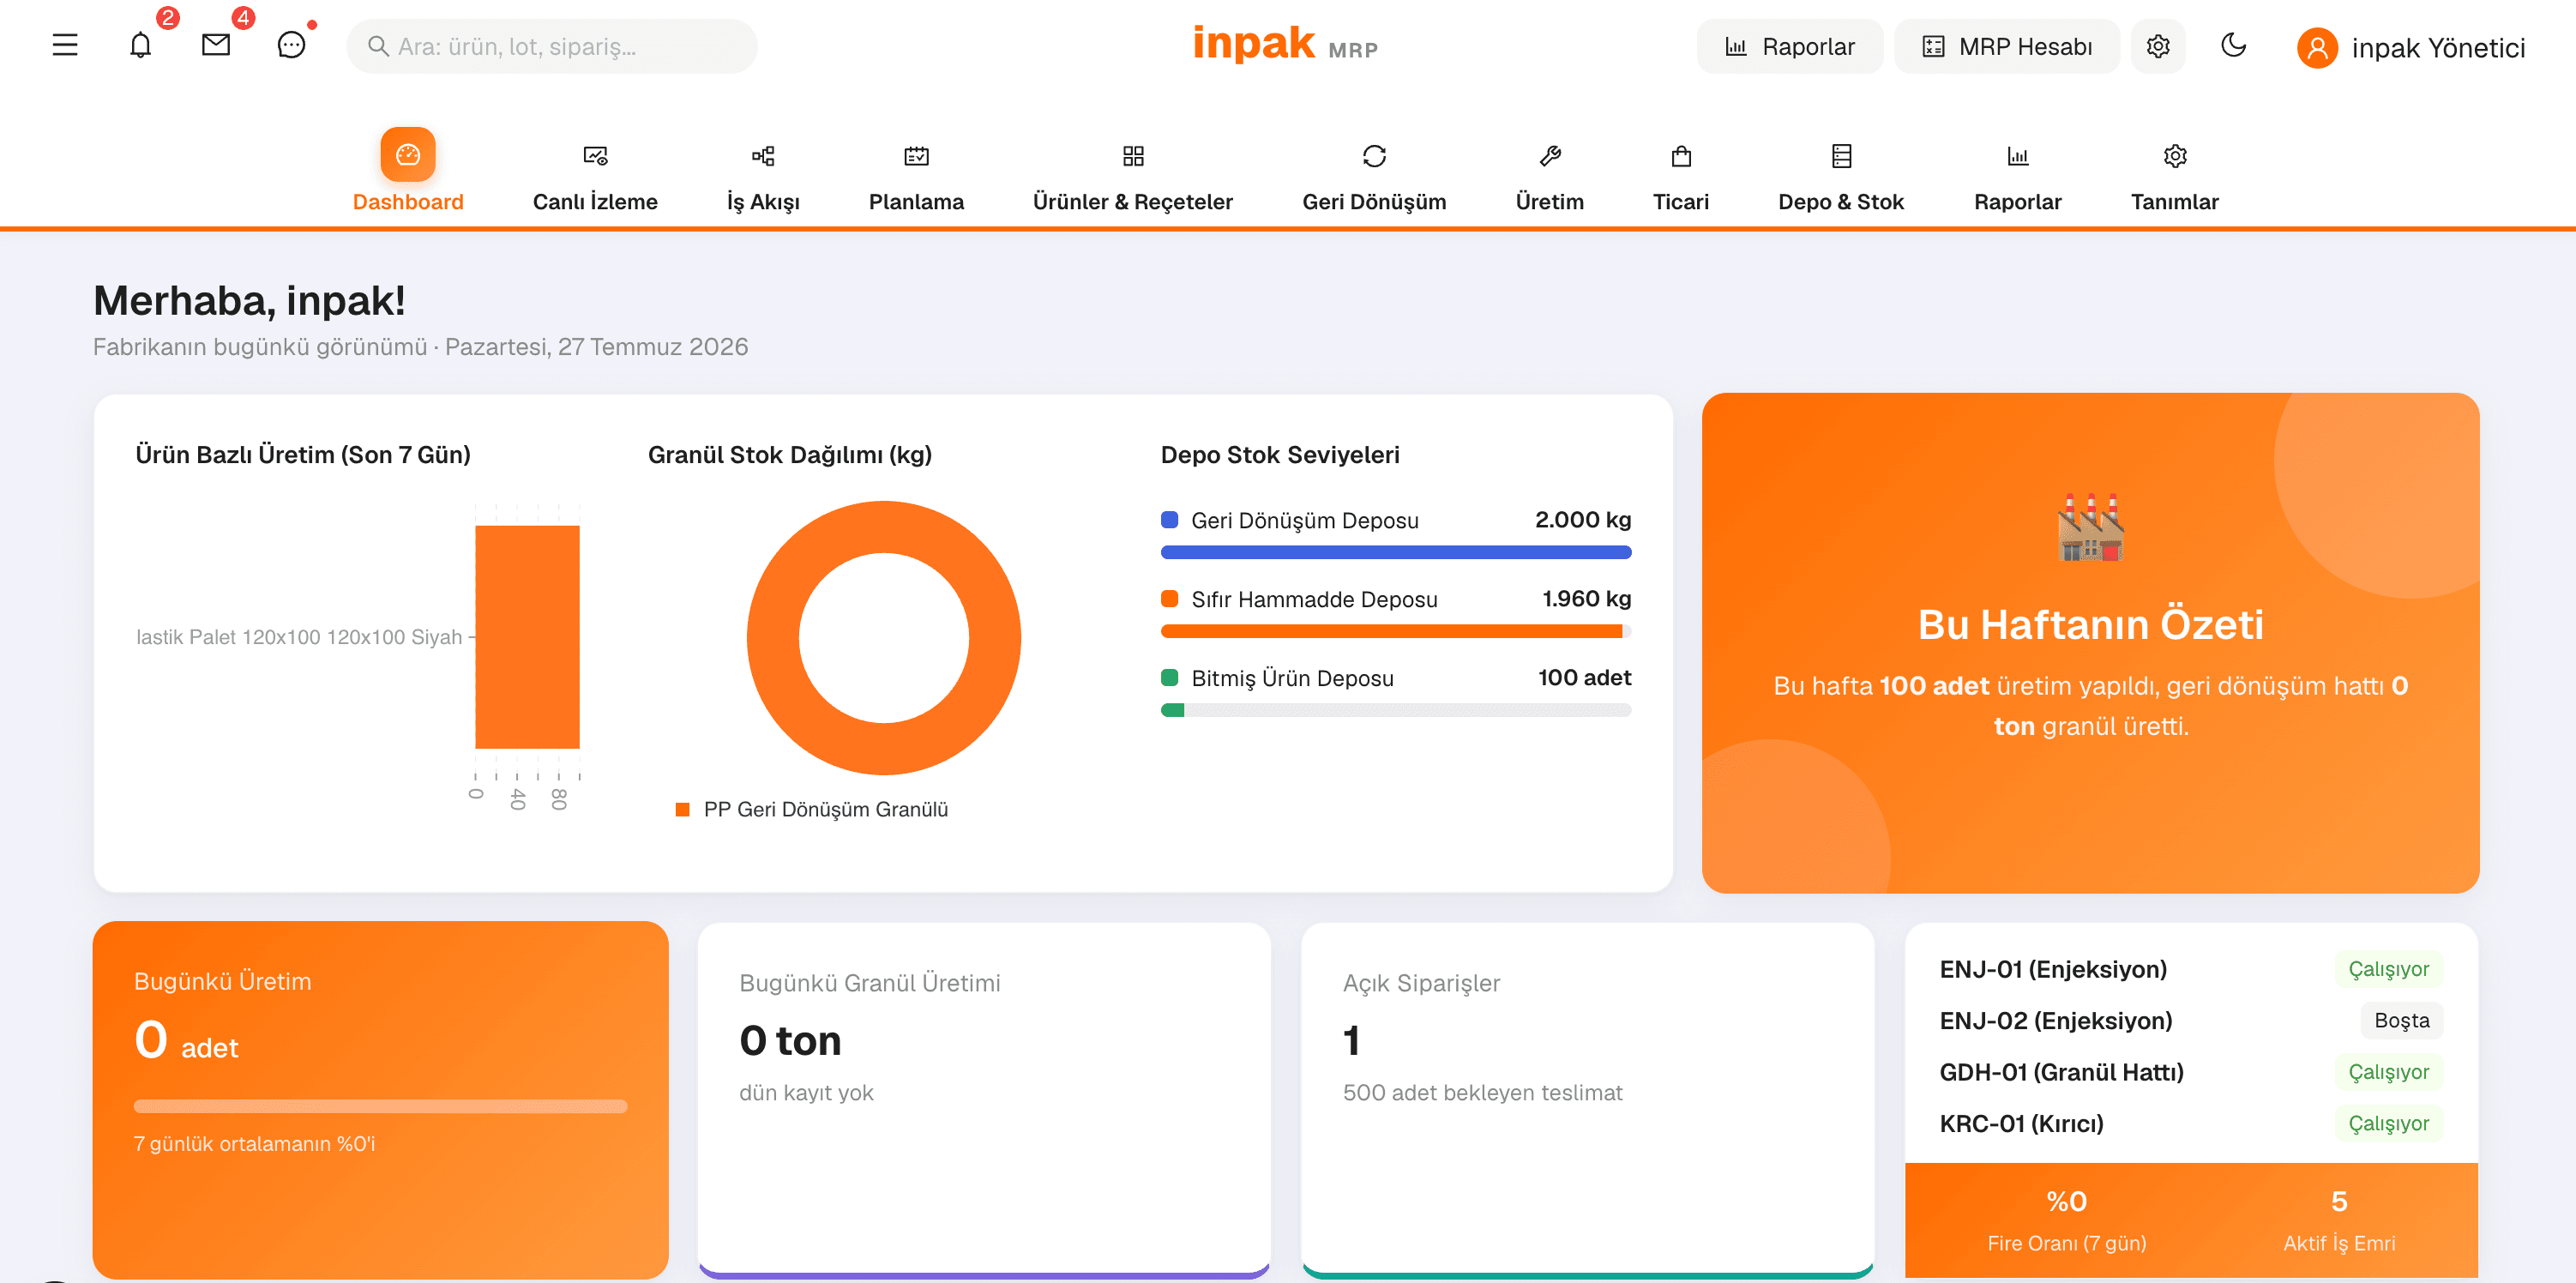
Task: Open the Ticari shopping bag icon
Action: click(1681, 156)
